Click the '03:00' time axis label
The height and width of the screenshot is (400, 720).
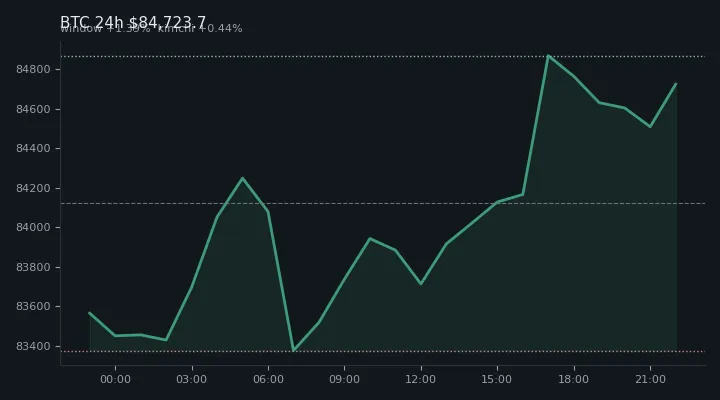(x=191, y=379)
